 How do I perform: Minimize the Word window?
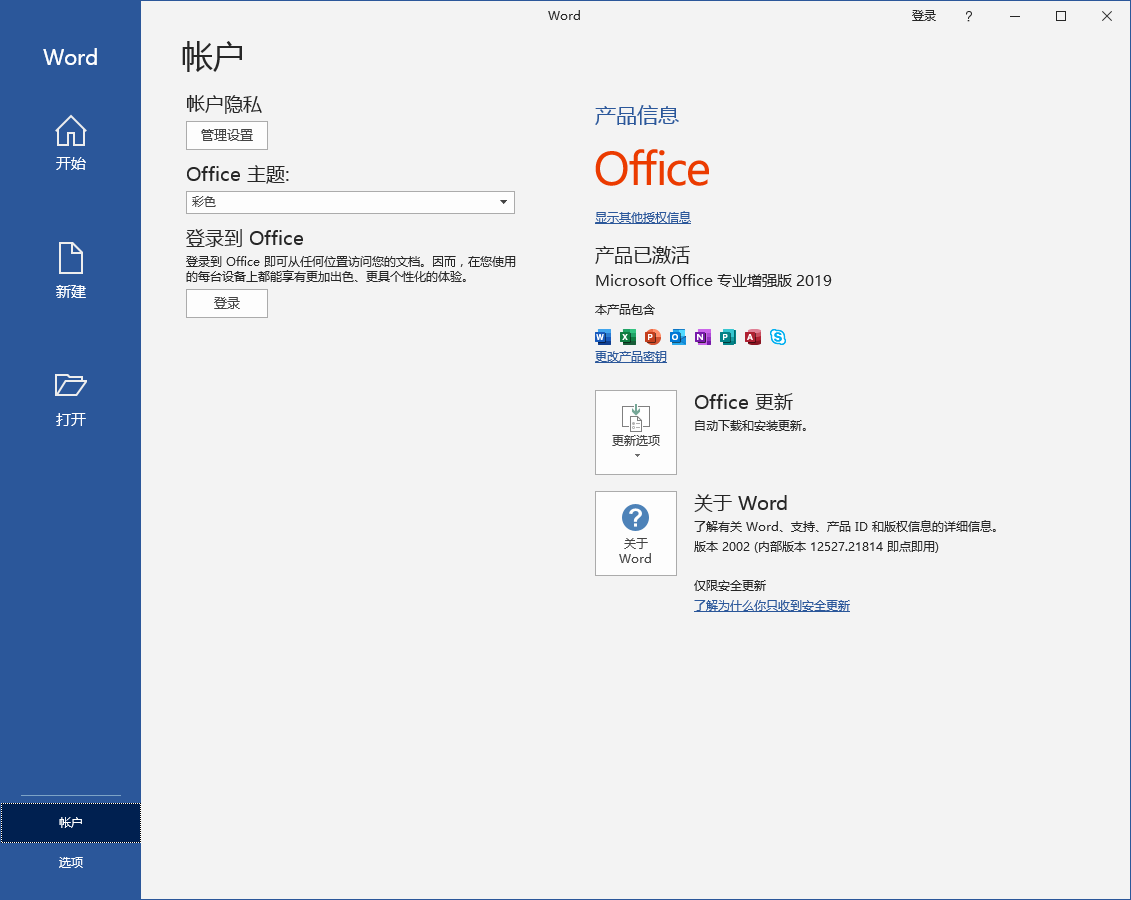1015,16
